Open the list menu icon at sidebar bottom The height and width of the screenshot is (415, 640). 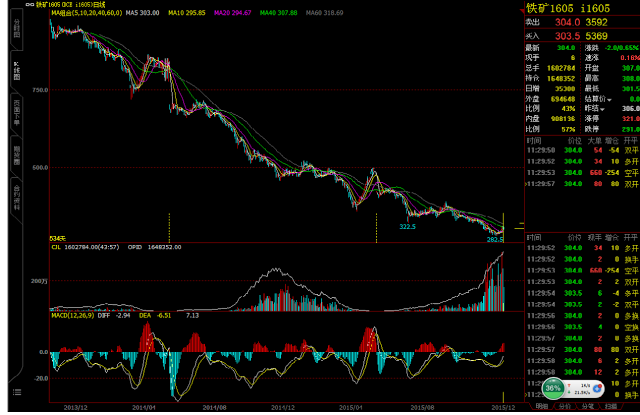click(17, 392)
